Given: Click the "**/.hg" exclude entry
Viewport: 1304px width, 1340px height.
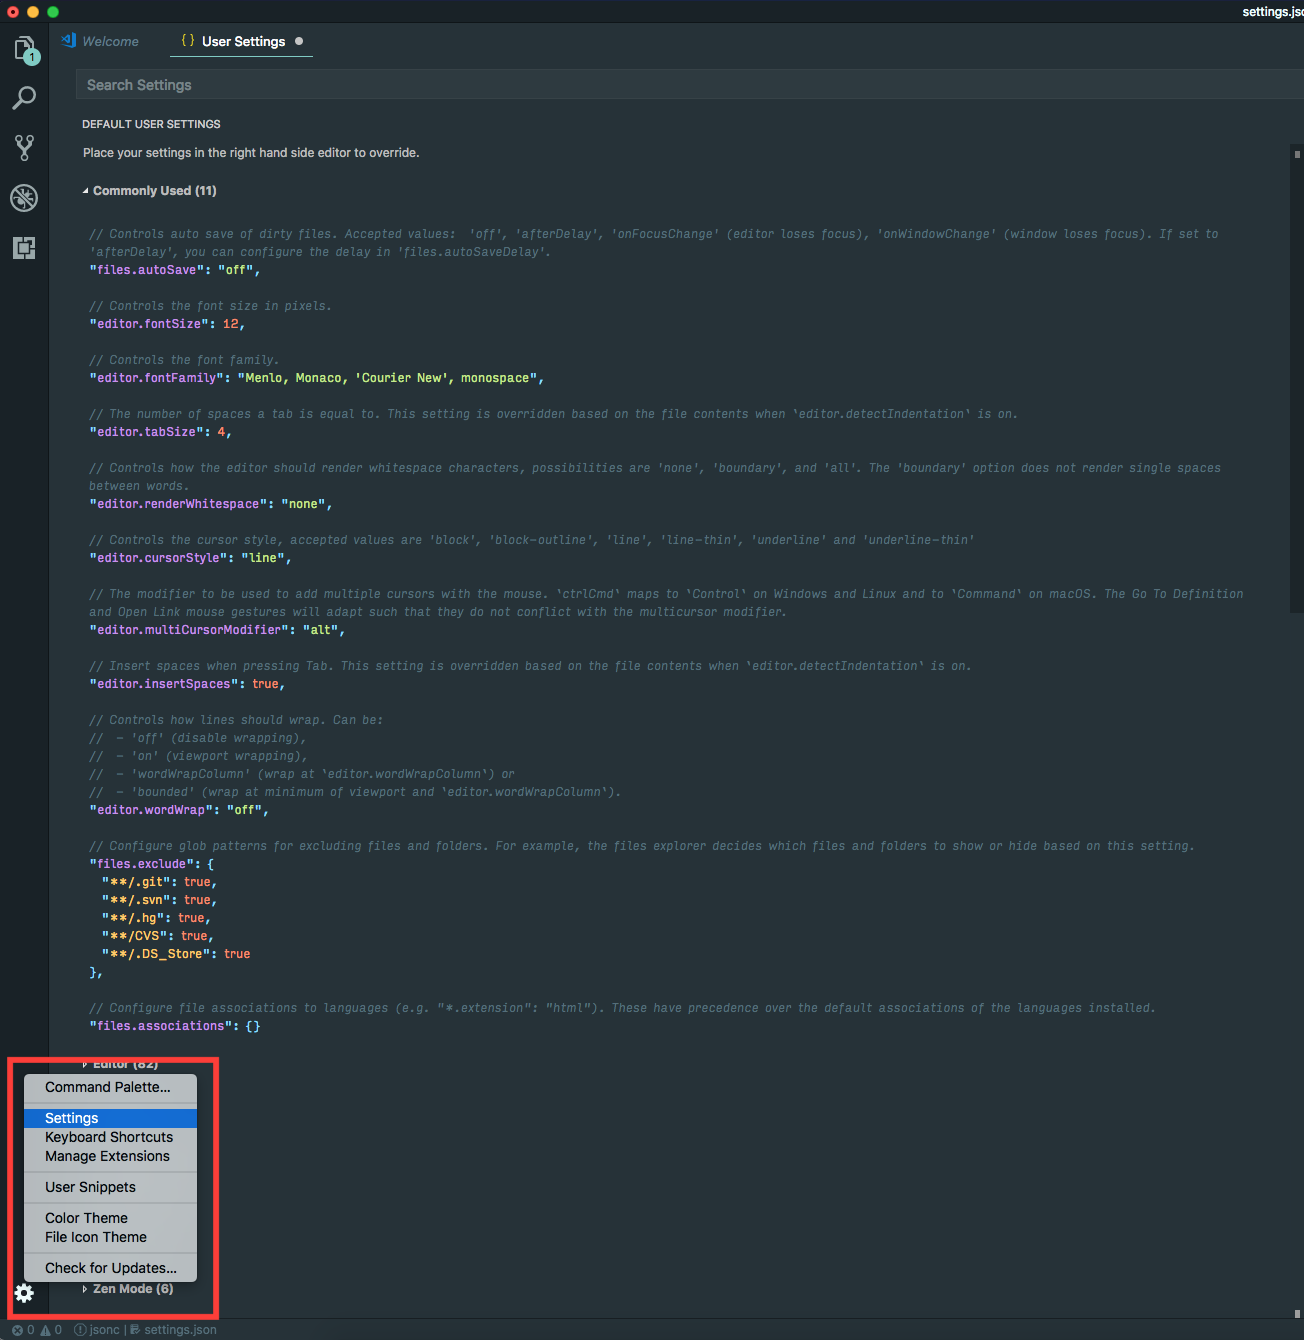Looking at the screenshot, I should (132, 918).
